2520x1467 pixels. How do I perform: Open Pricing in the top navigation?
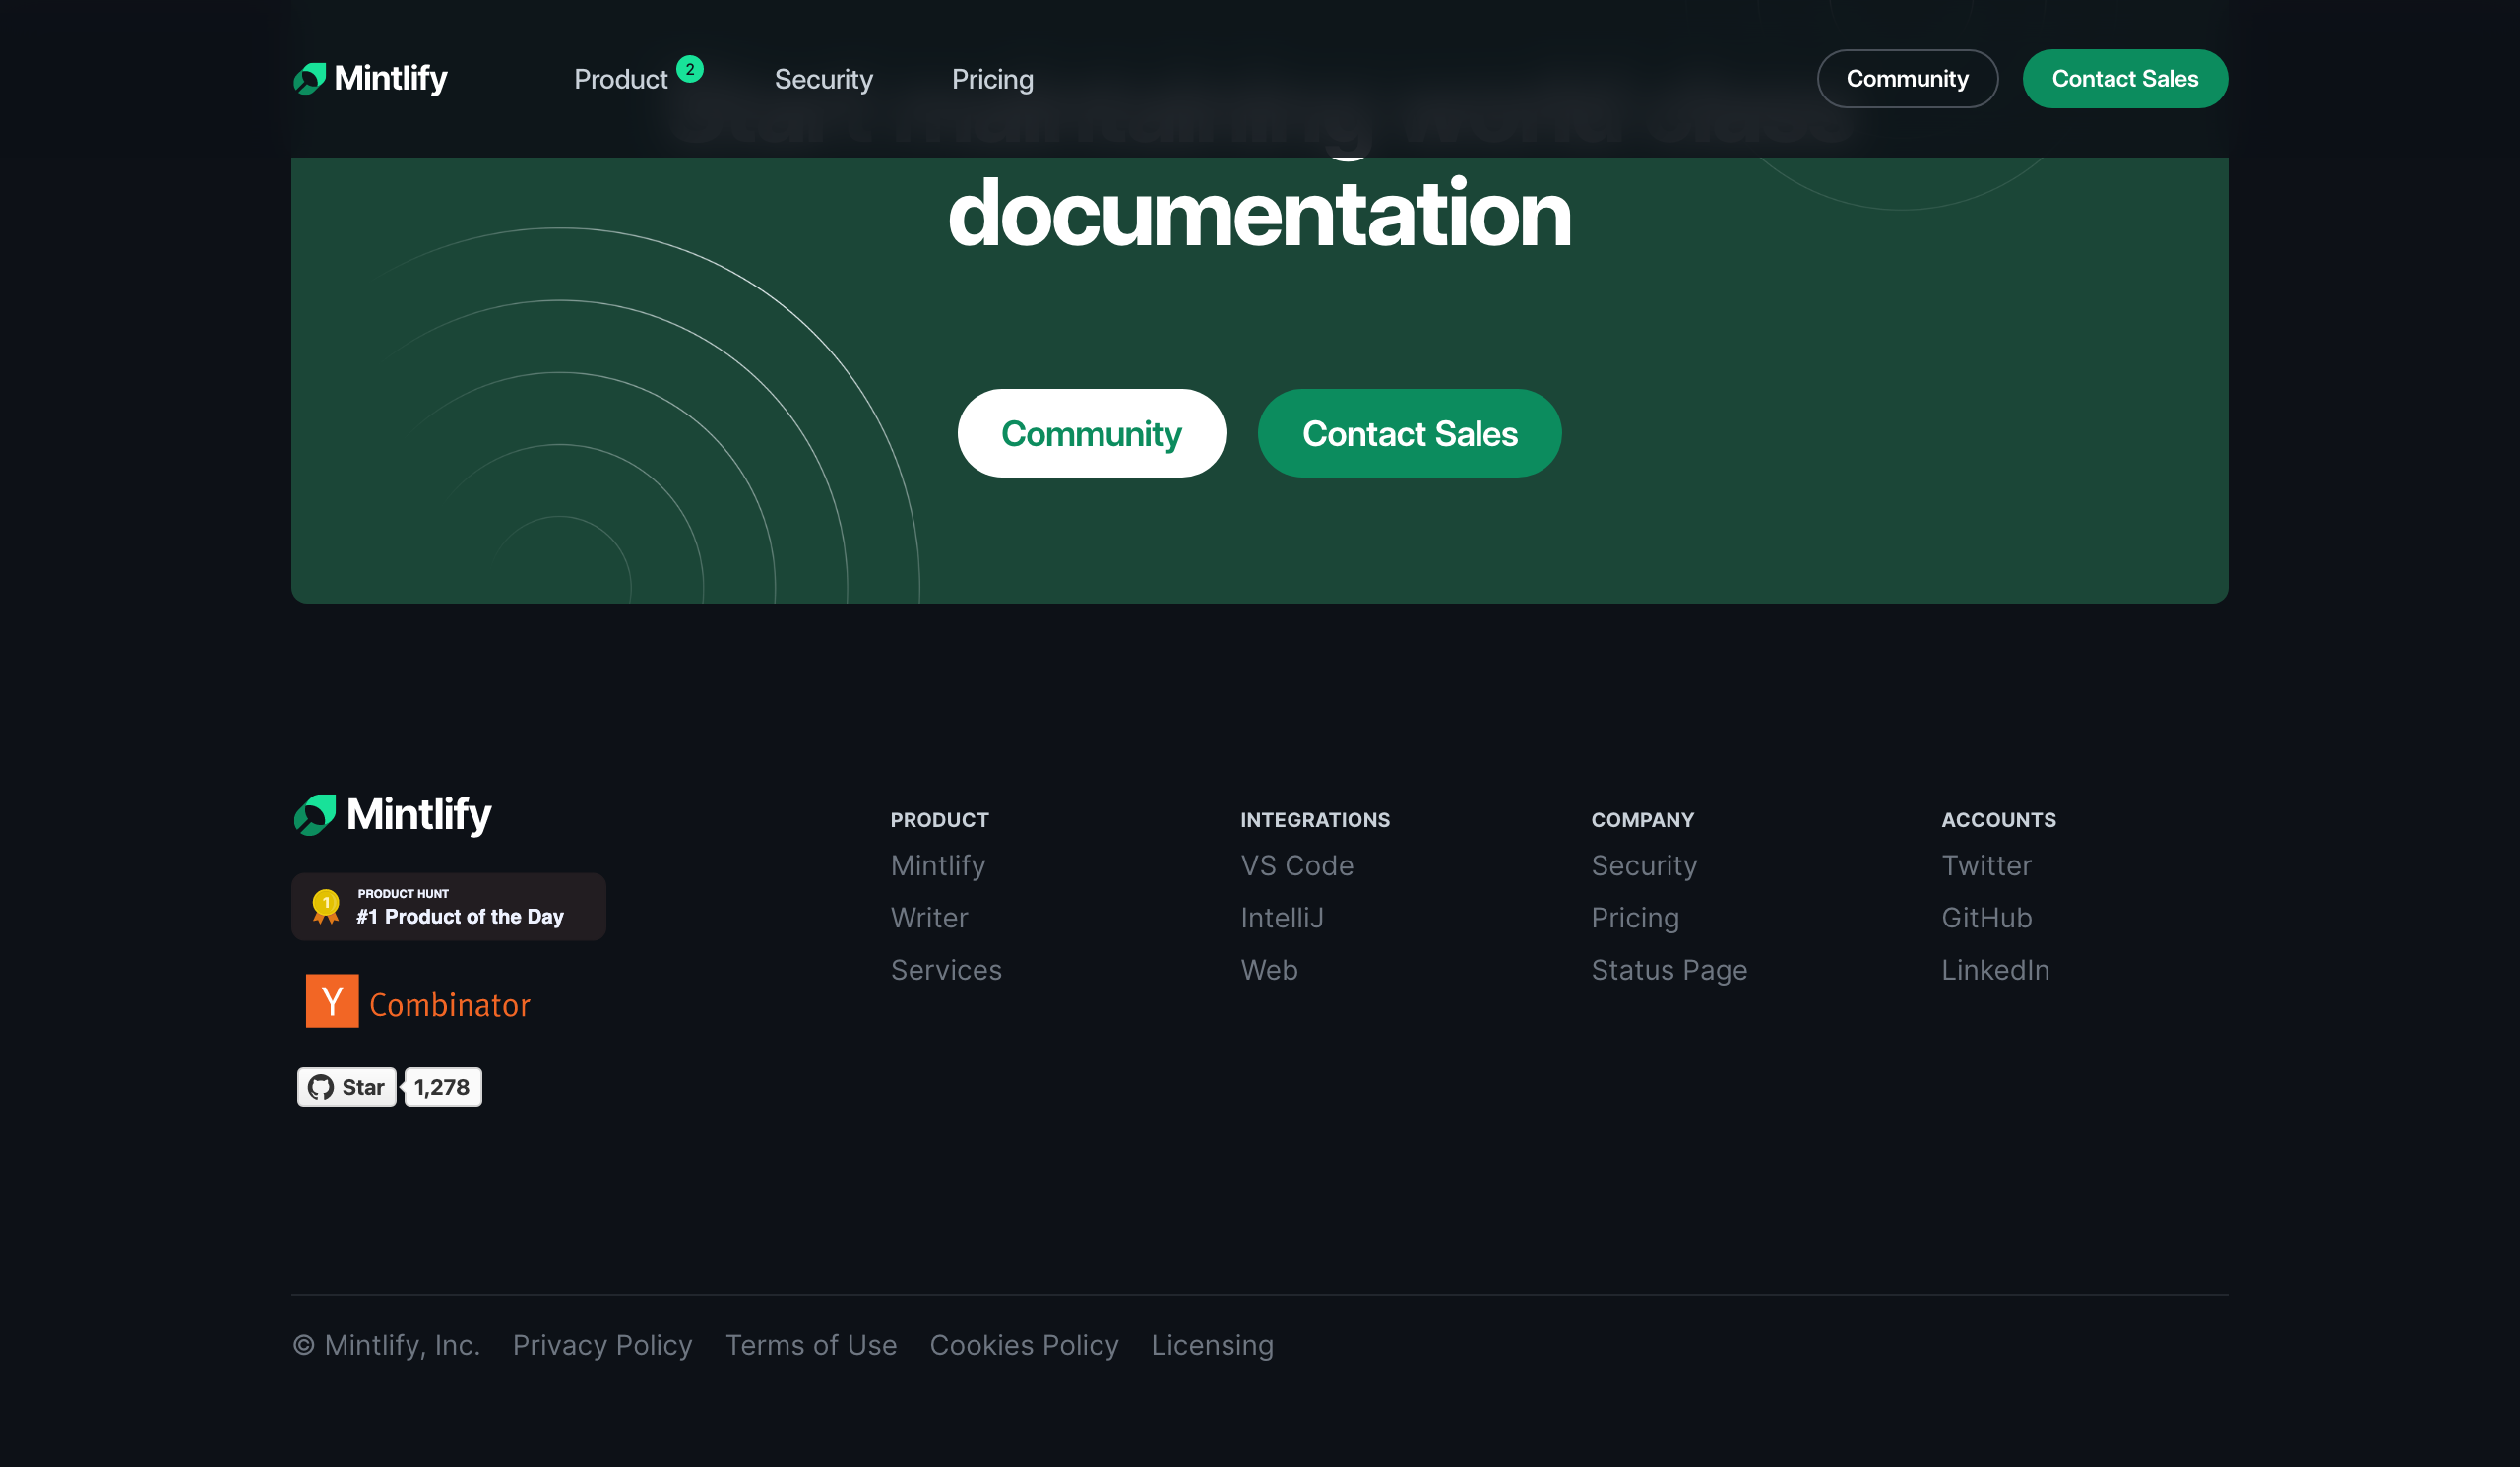pos(992,79)
